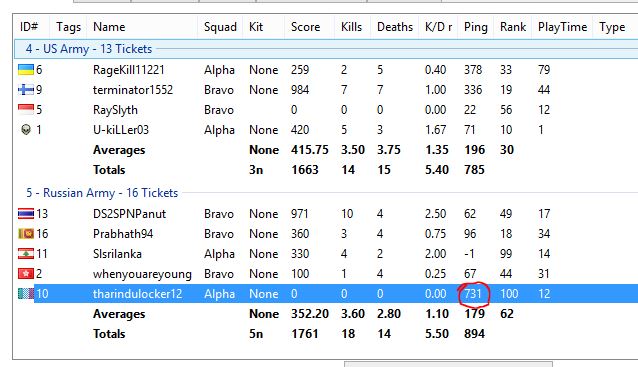638x367 pixels.
Task: Click the Kills column header
Action: pyautogui.click(x=352, y=27)
